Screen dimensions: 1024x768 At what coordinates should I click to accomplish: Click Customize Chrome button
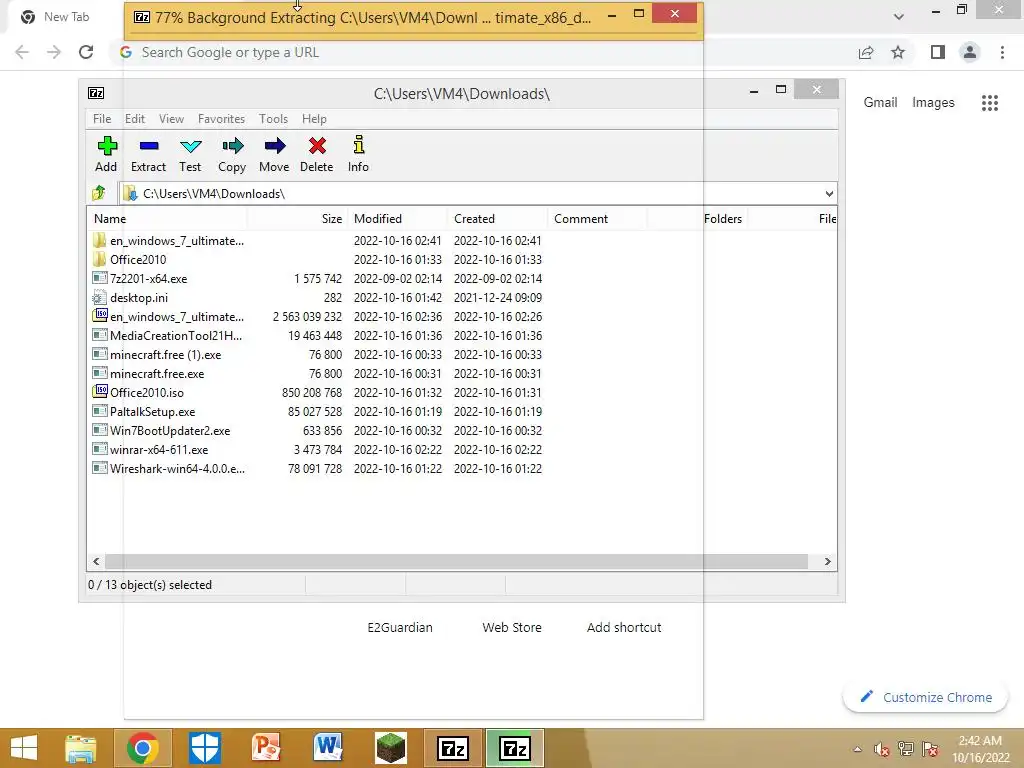(926, 697)
